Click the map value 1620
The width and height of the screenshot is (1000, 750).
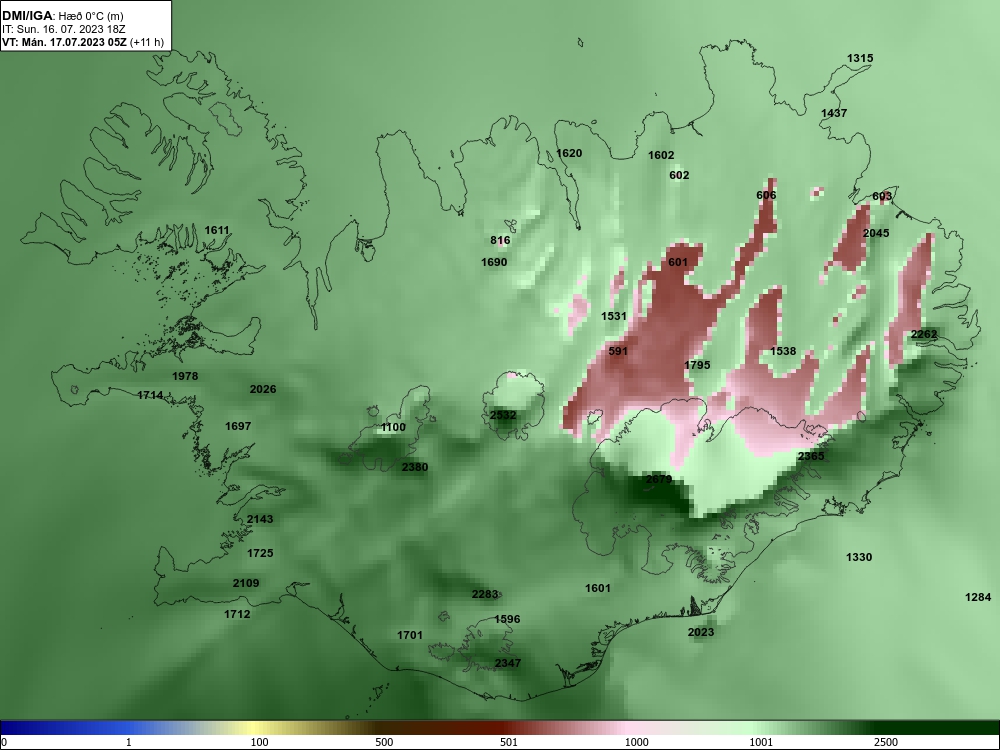569,153
